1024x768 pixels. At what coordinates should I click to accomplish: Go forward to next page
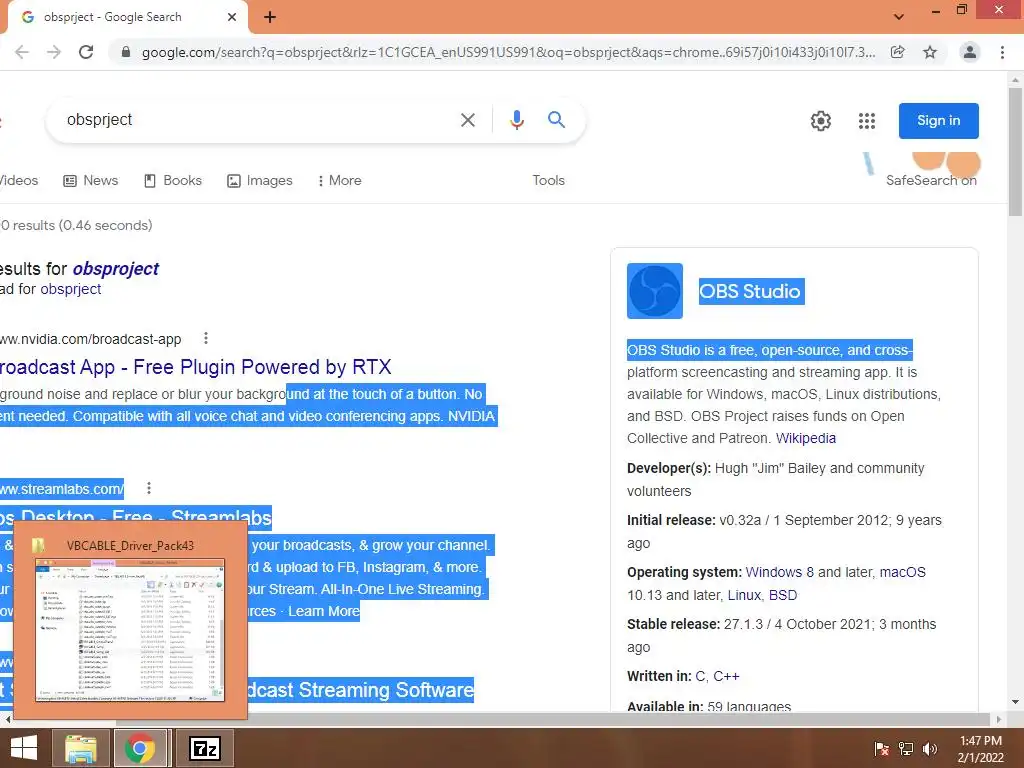(54, 52)
